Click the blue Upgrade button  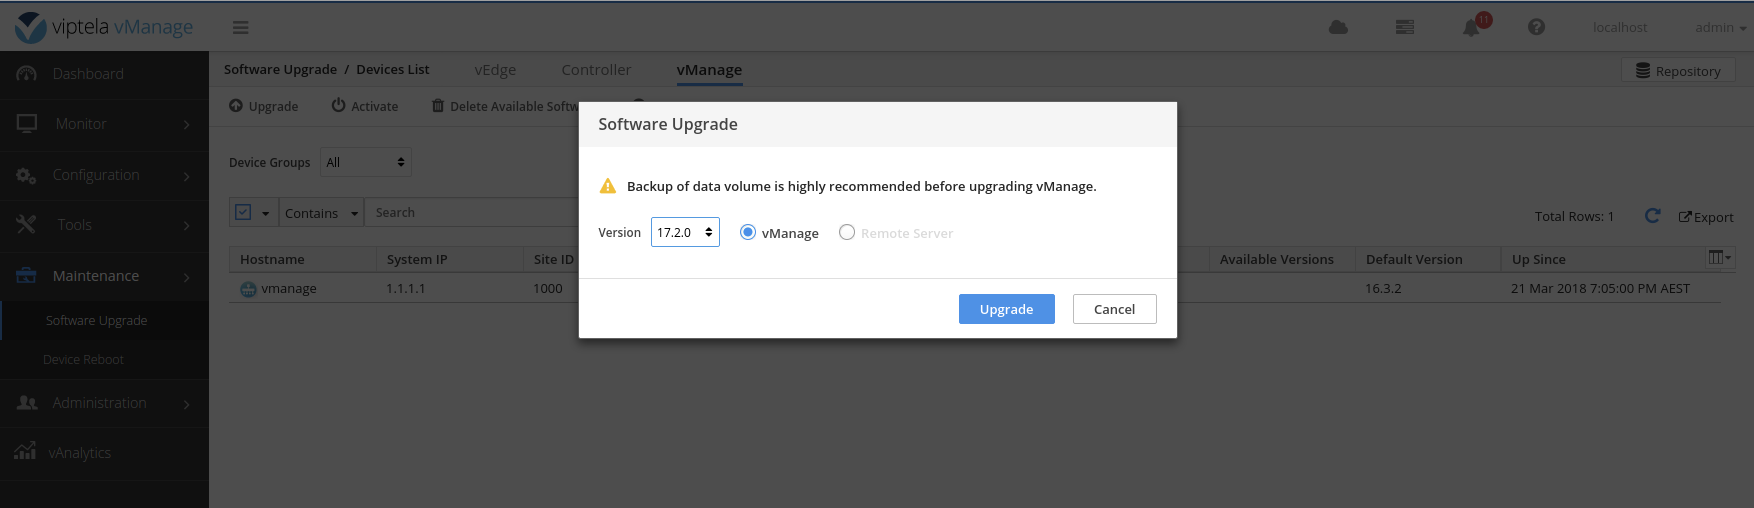coord(1006,309)
